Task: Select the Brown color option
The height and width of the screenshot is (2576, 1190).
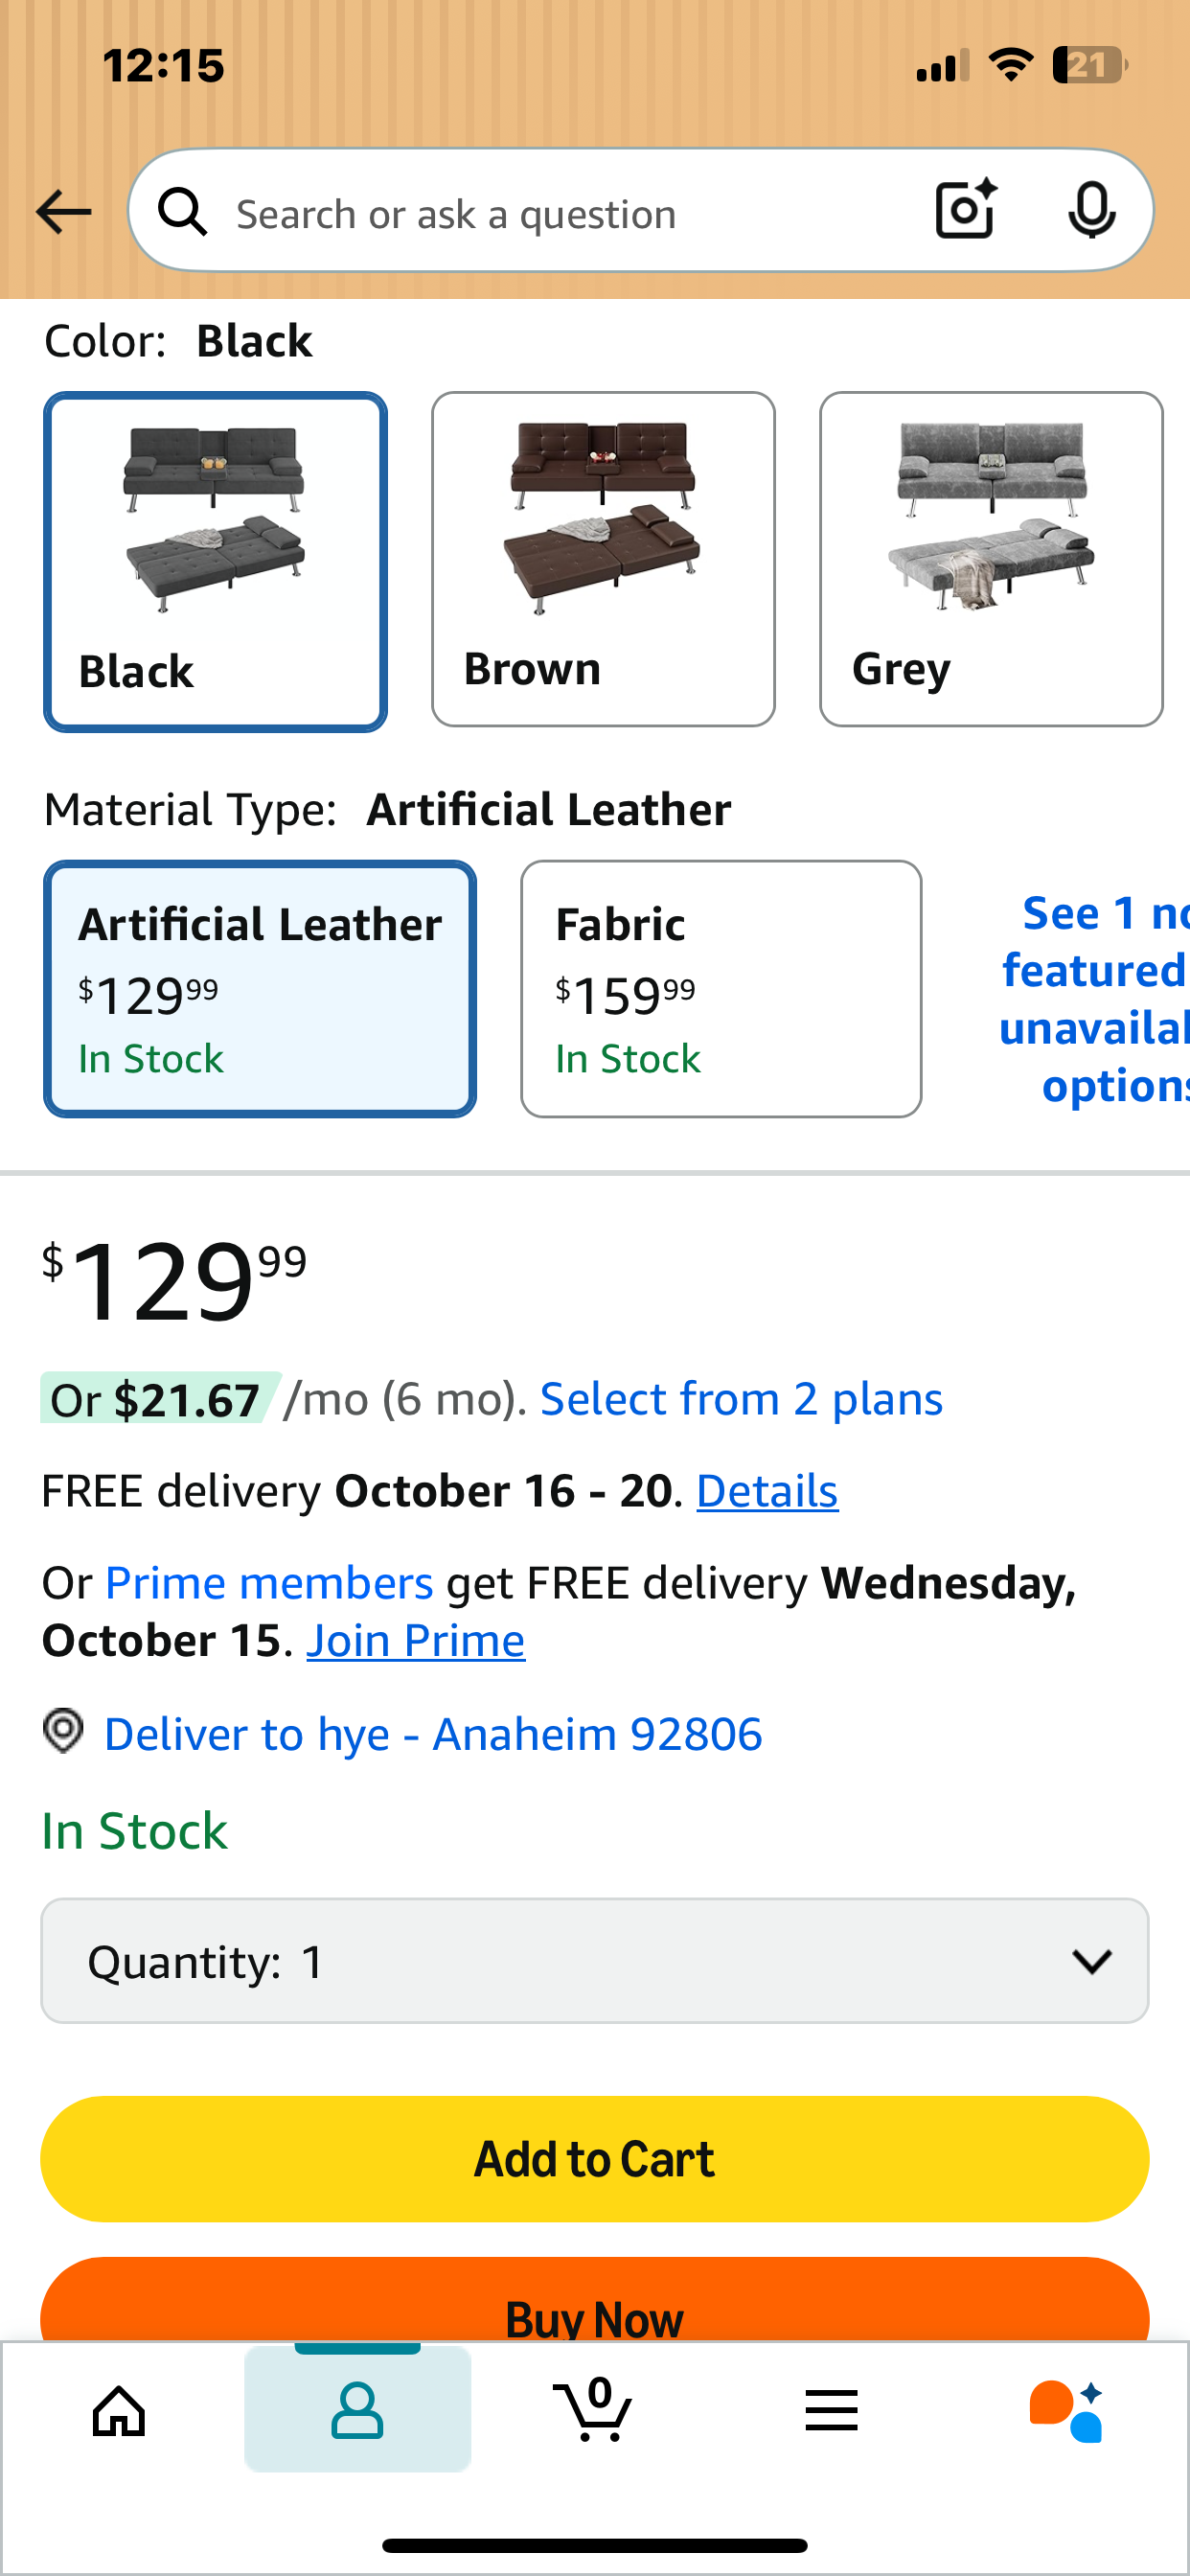Action: pyautogui.click(x=603, y=559)
